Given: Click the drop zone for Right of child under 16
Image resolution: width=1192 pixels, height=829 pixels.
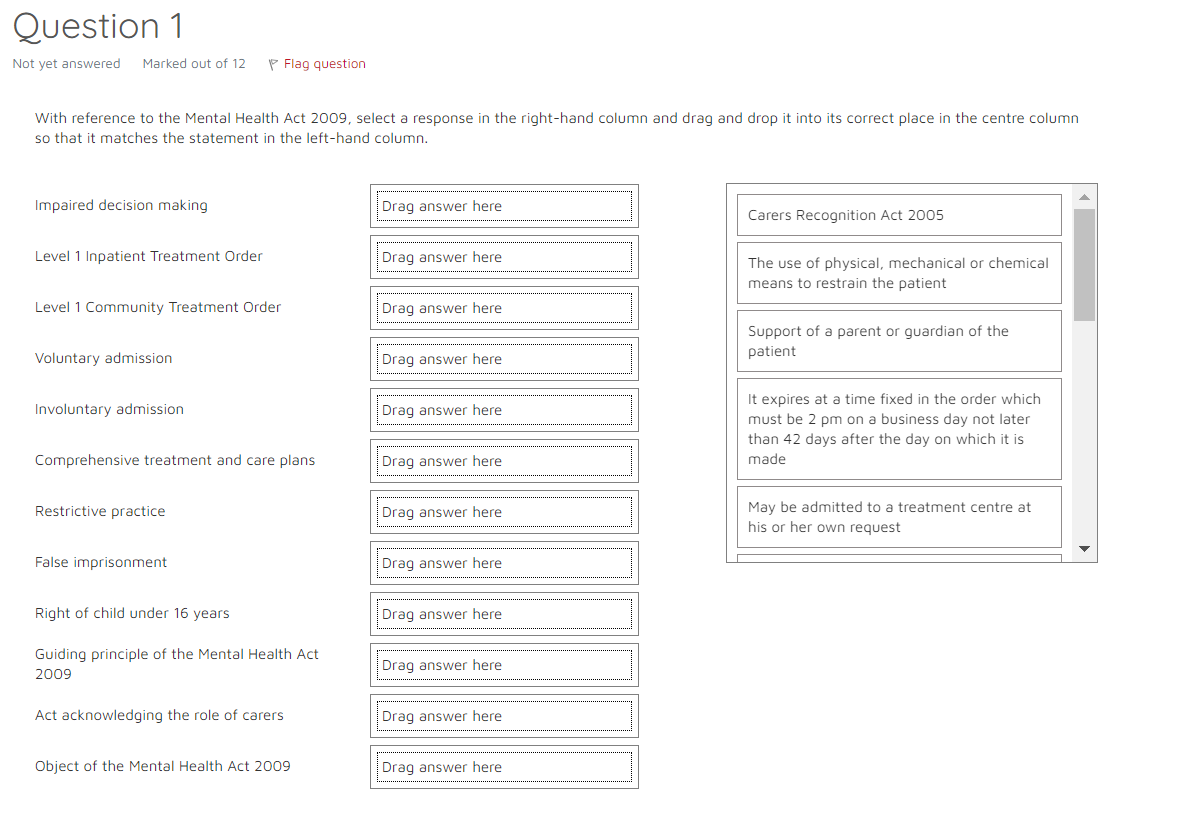Looking at the screenshot, I should click(x=504, y=614).
